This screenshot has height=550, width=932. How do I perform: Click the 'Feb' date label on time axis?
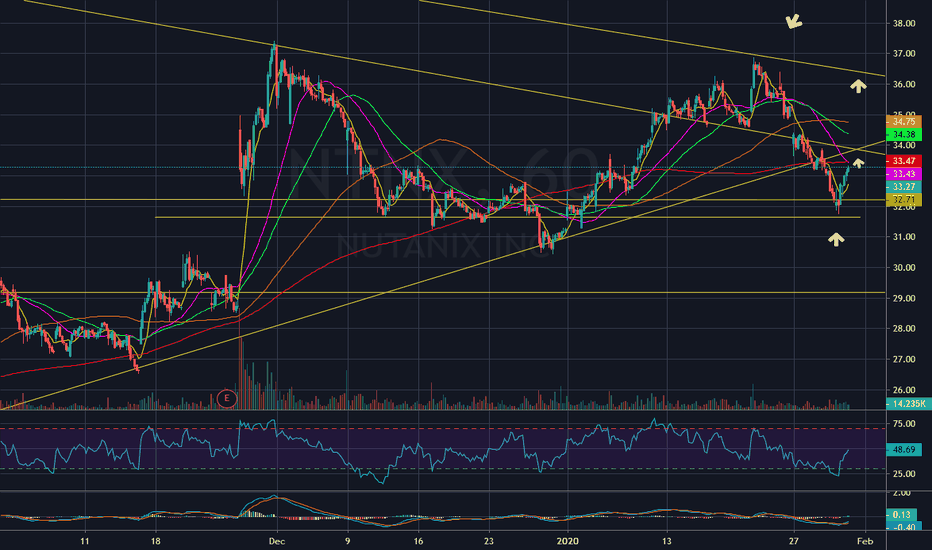point(865,541)
